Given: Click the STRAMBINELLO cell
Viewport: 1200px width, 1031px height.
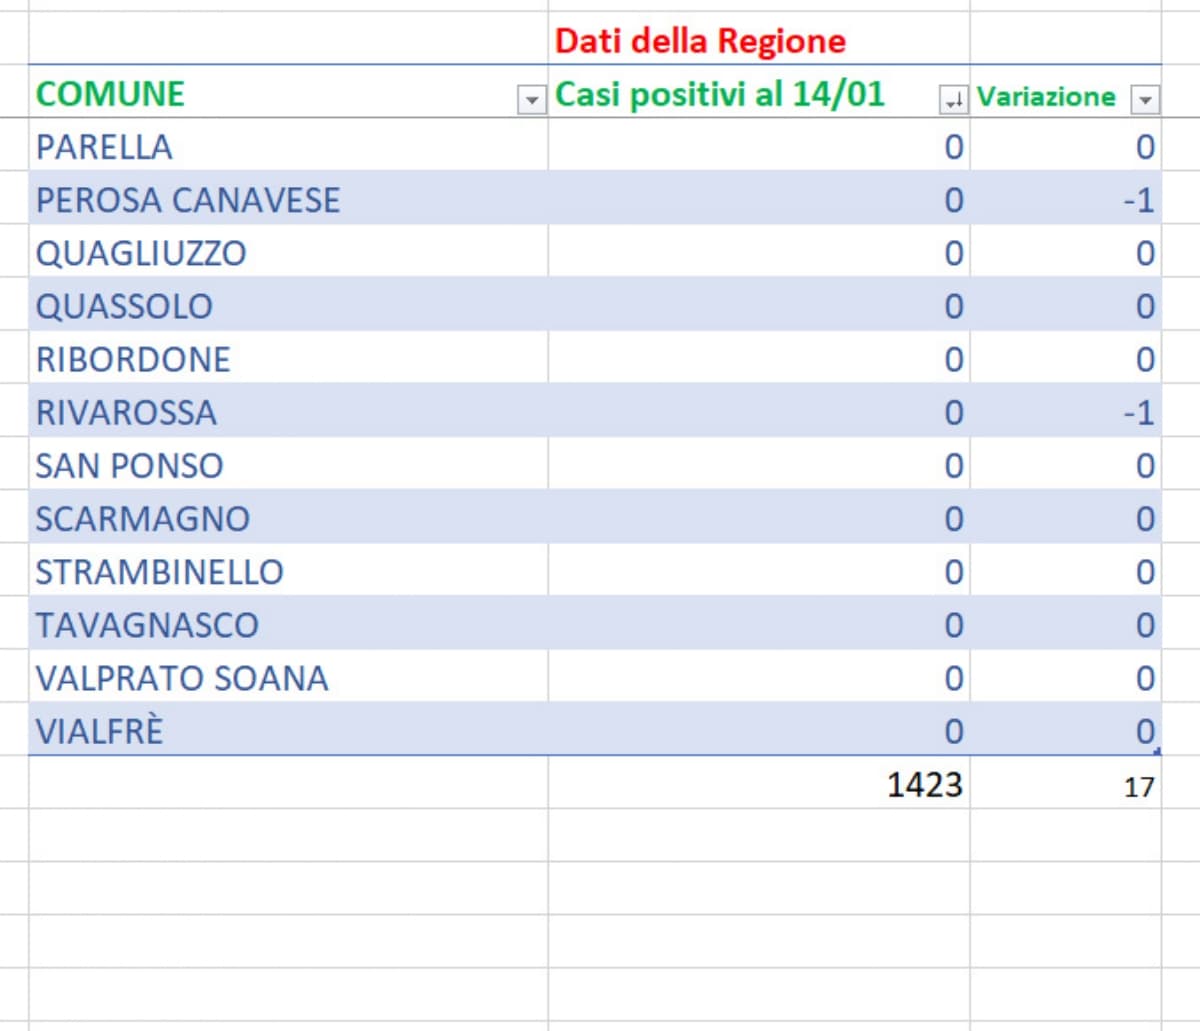Looking at the screenshot, I should tap(159, 572).
